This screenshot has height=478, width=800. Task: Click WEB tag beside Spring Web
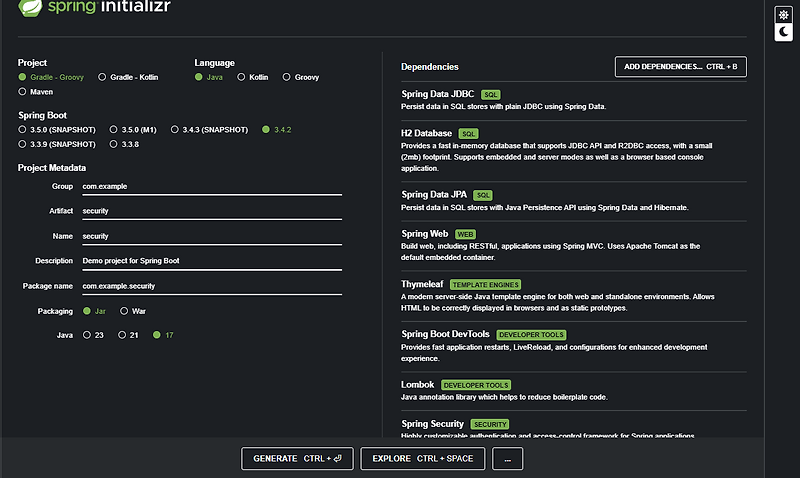click(x=465, y=235)
